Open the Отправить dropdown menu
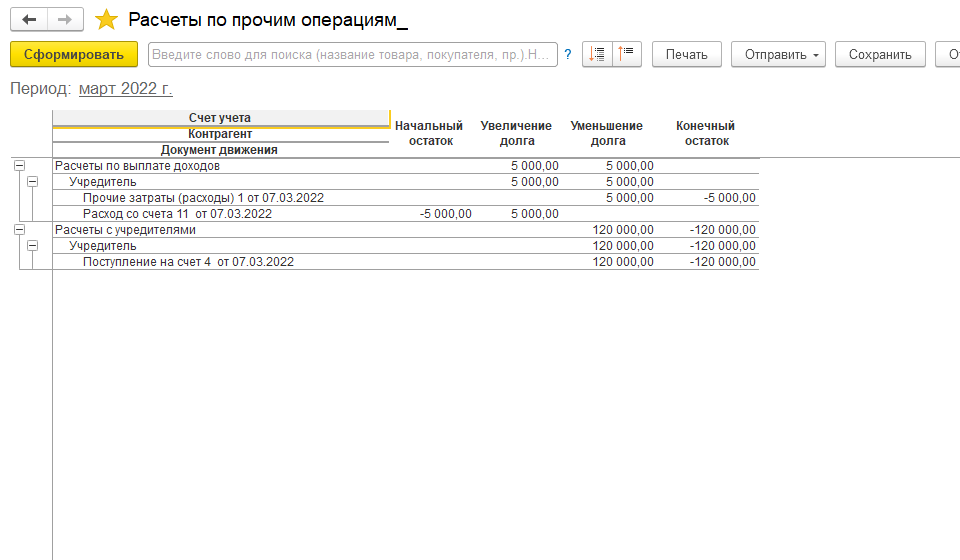 (777, 55)
